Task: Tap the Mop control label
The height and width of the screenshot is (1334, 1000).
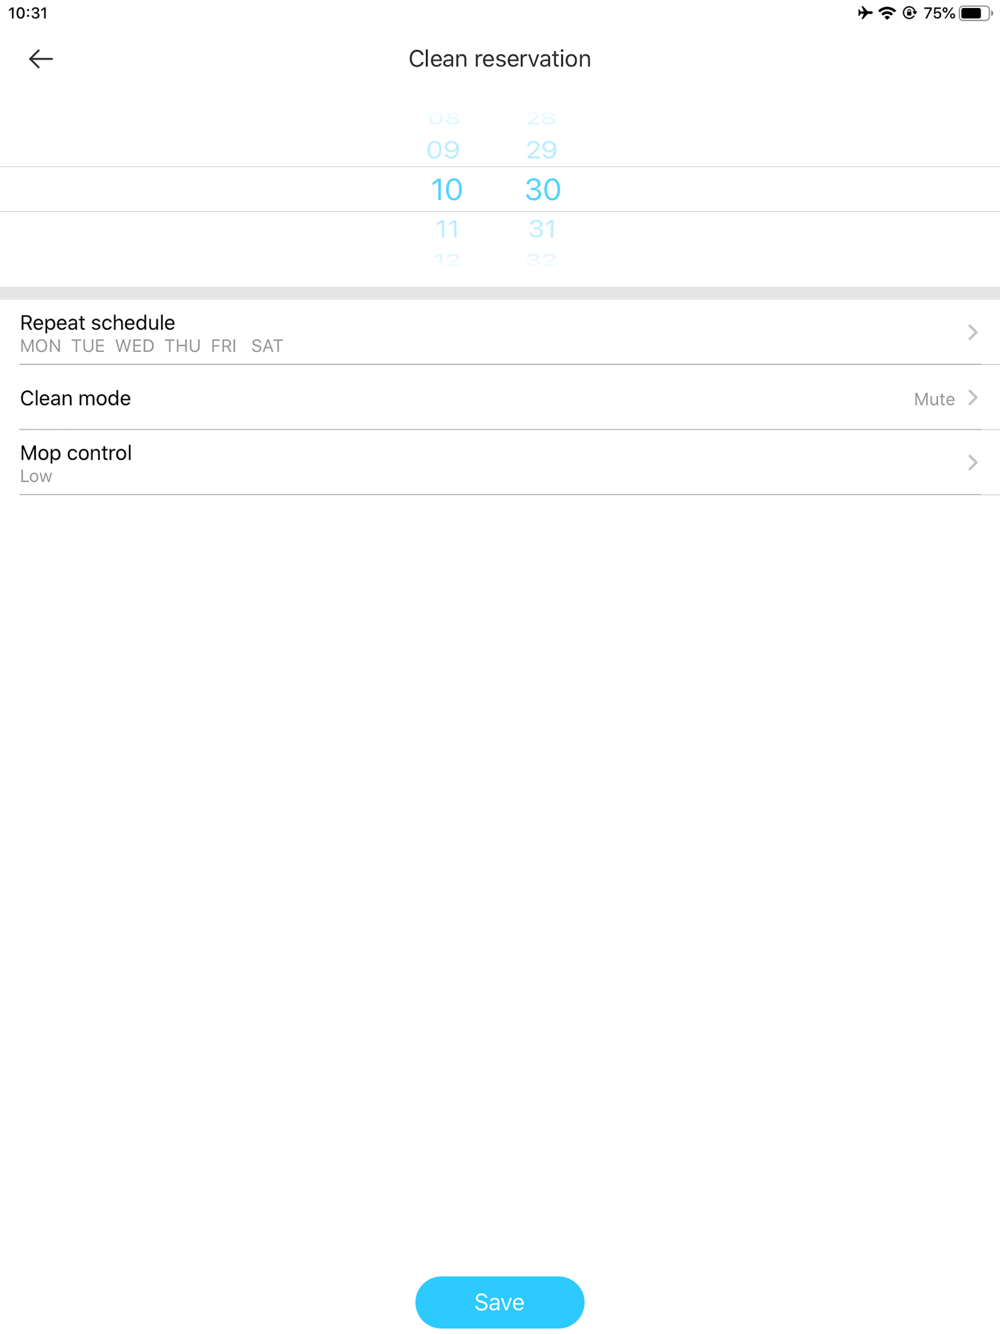Action: click(x=76, y=453)
